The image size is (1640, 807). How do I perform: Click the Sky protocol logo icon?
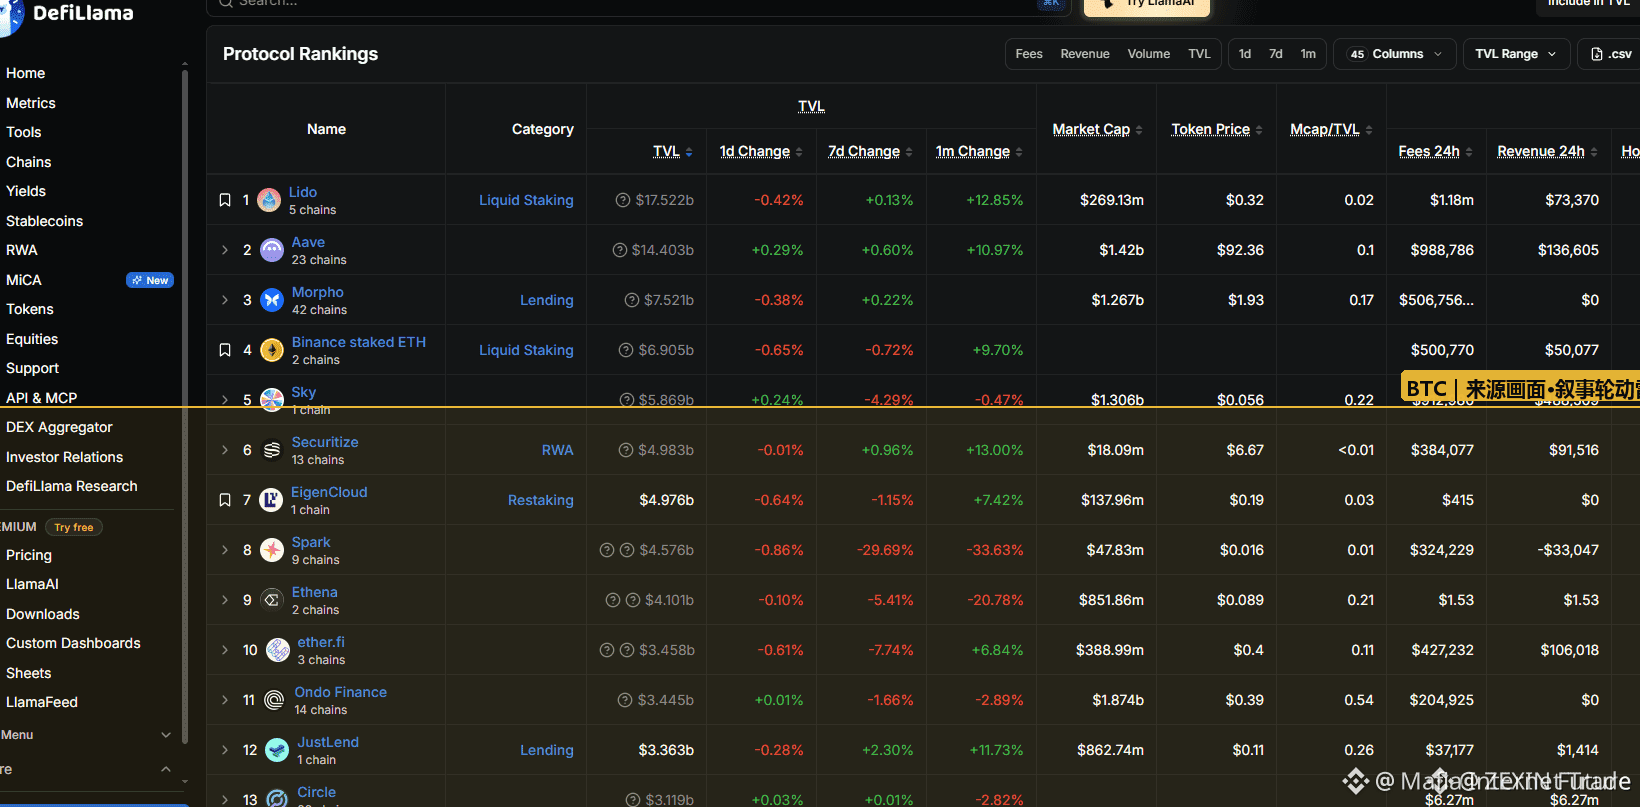point(272,400)
